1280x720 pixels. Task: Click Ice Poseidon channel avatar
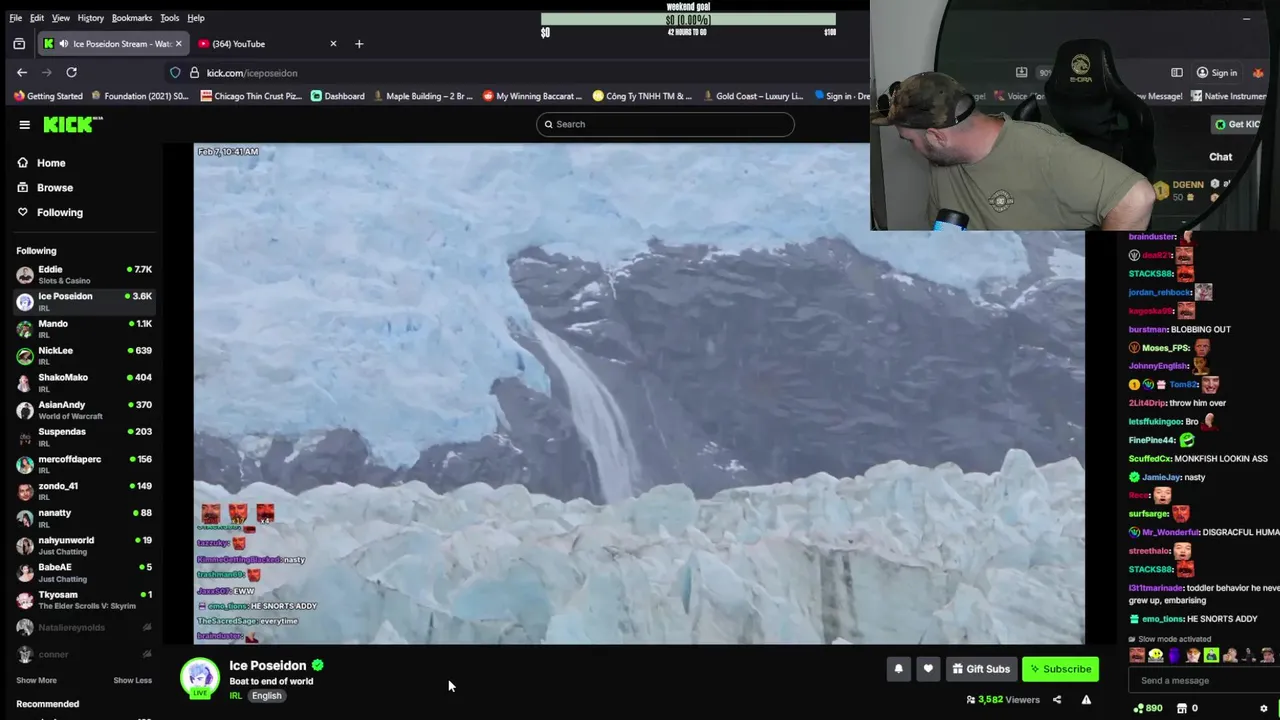(199, 677)
